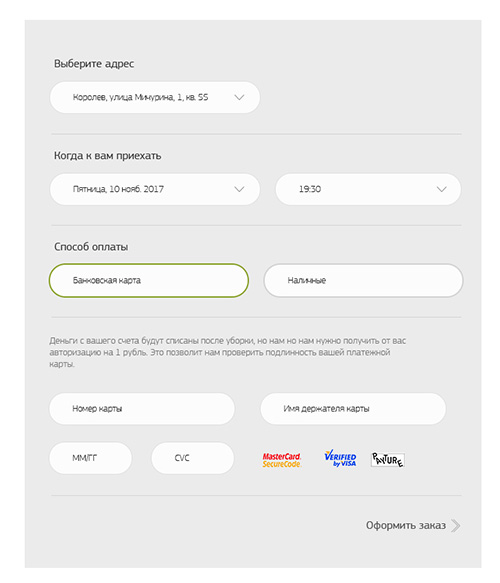Focus the Номер карты input field
This screenshot has width=500, height=583.
(142, 409)
